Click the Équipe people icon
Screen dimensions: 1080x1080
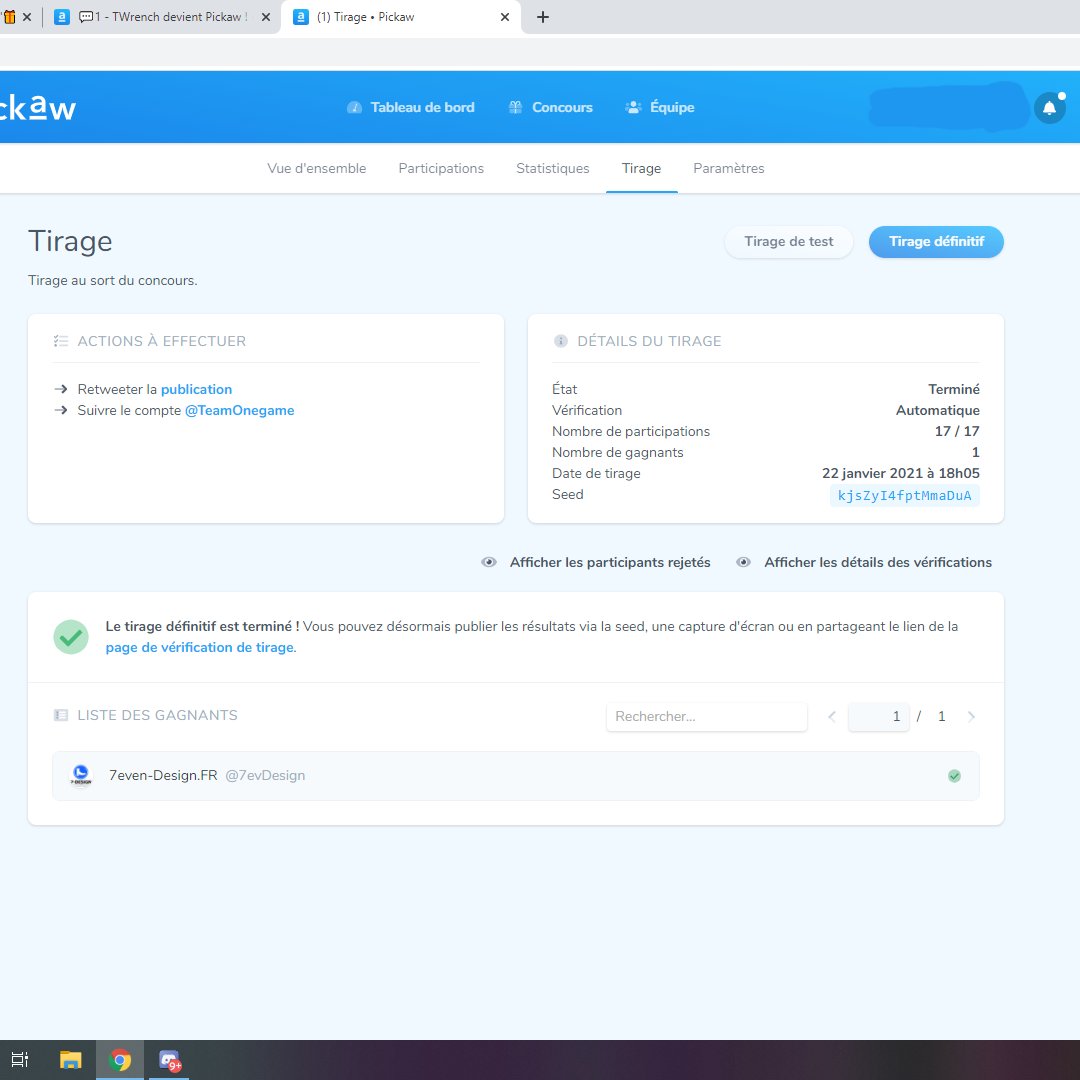tap(633, 107)
